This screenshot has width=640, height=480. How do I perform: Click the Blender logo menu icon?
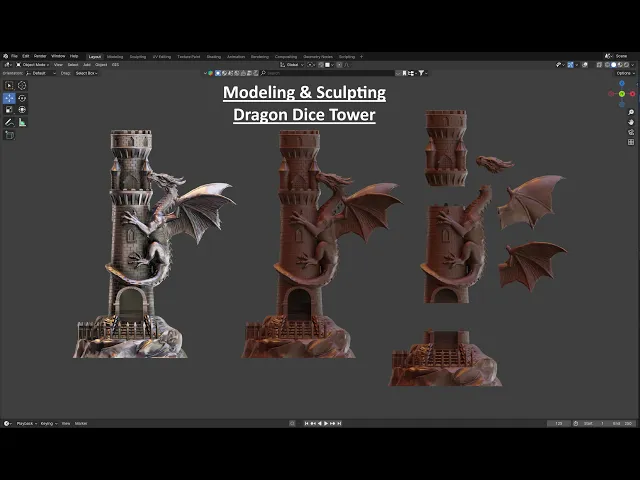5,56
